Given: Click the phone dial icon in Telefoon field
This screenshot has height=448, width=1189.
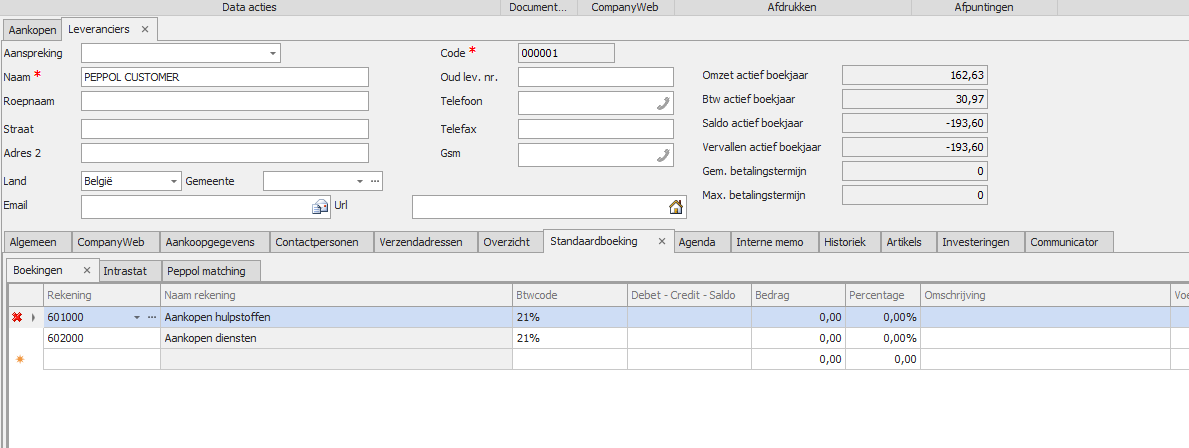Looking at the screenshot, I should 663,102.
